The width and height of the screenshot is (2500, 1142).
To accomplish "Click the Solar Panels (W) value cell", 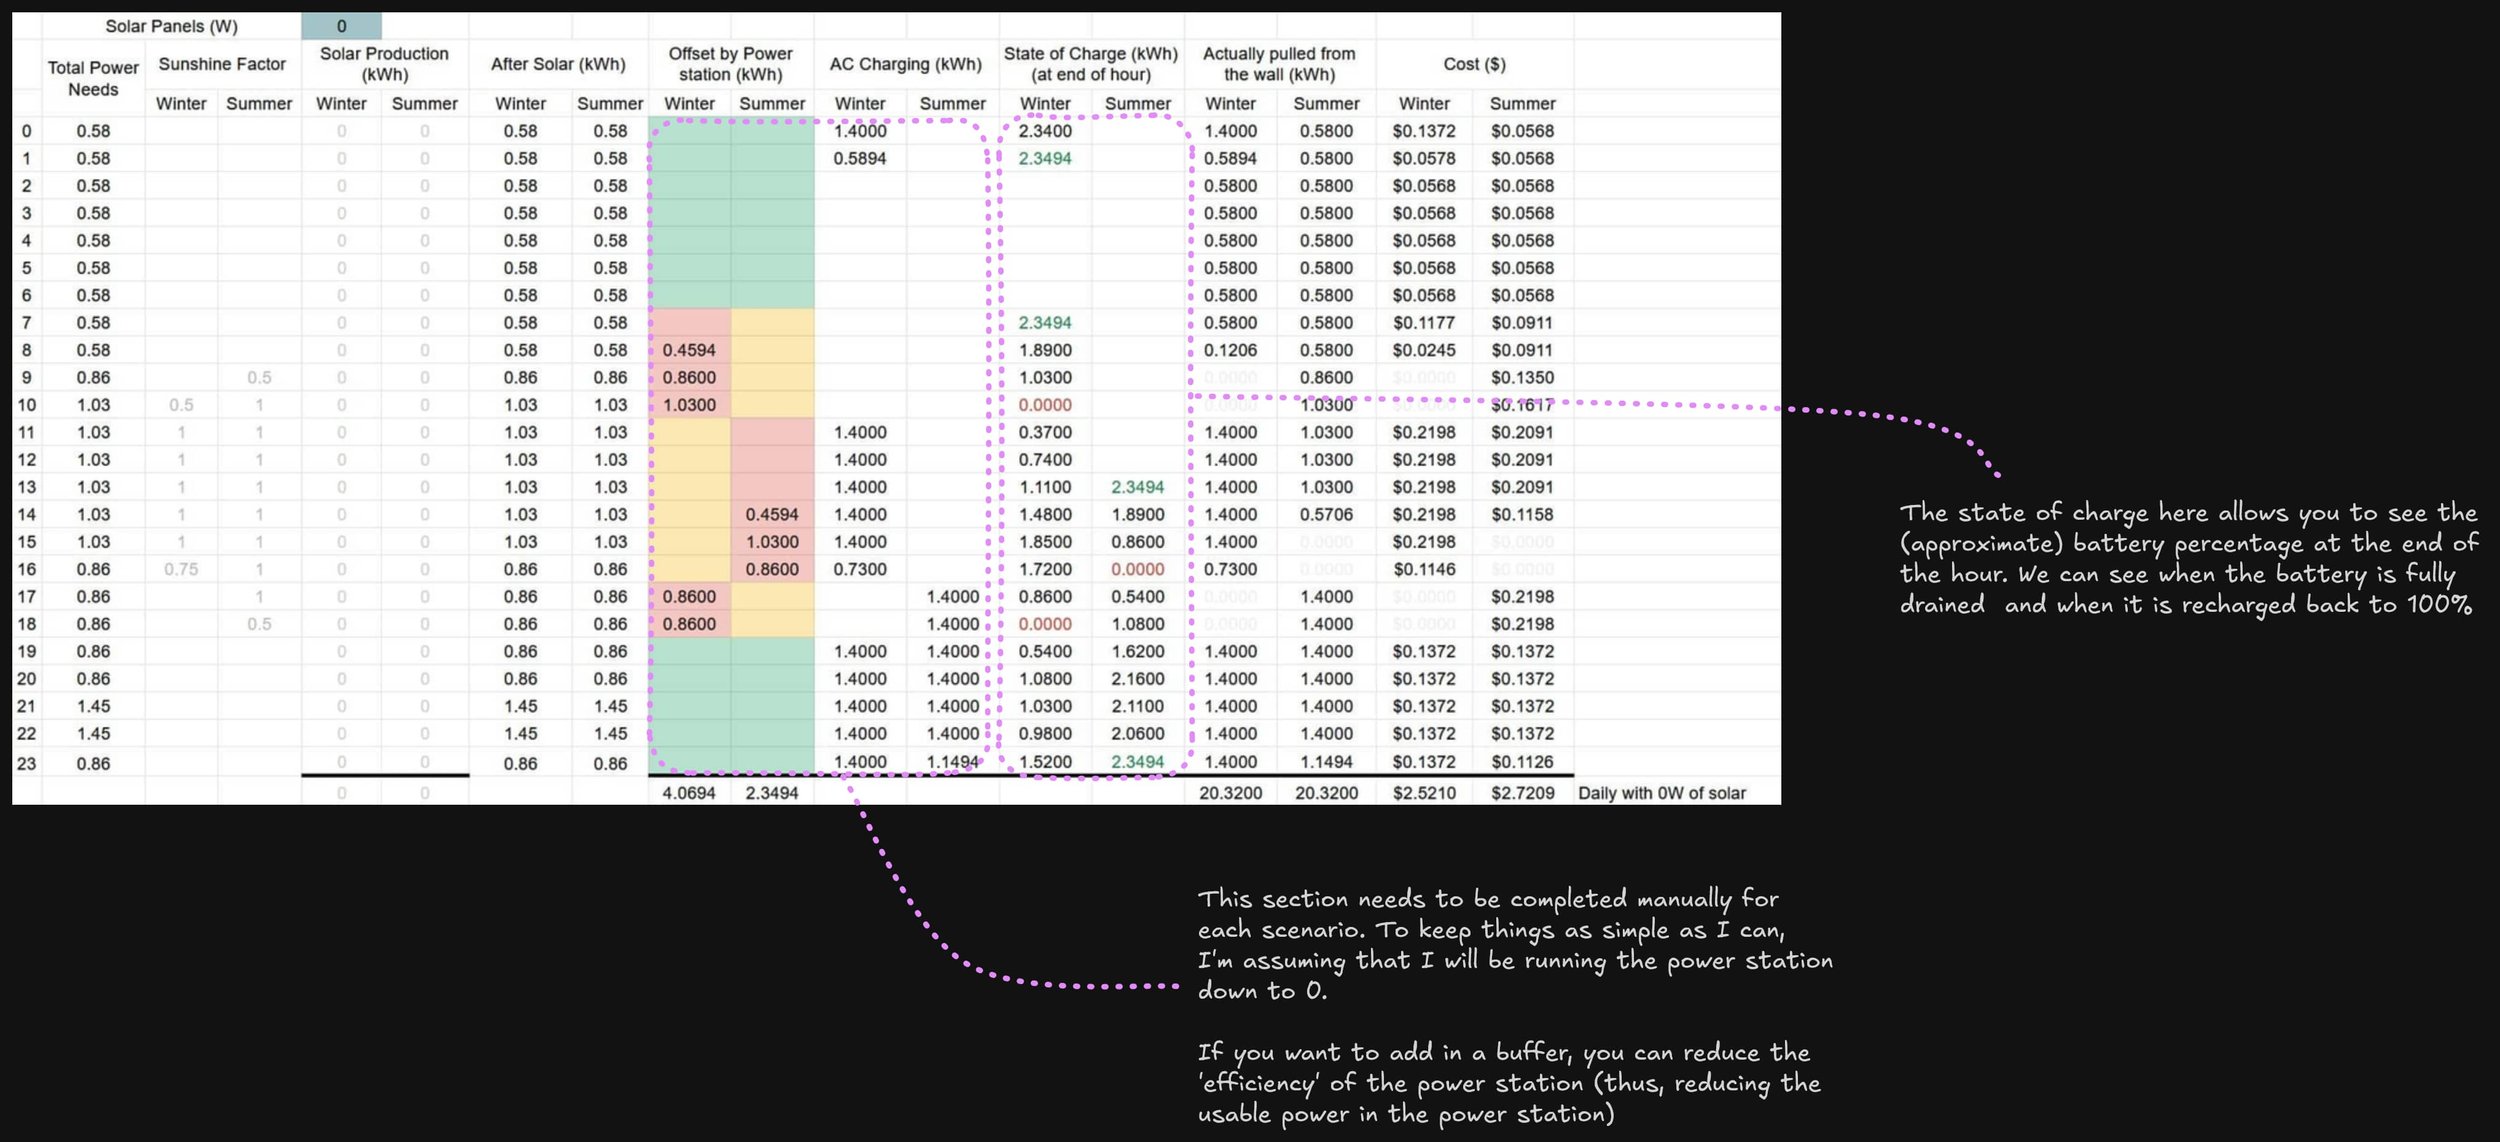I will (x=341, y=26).
